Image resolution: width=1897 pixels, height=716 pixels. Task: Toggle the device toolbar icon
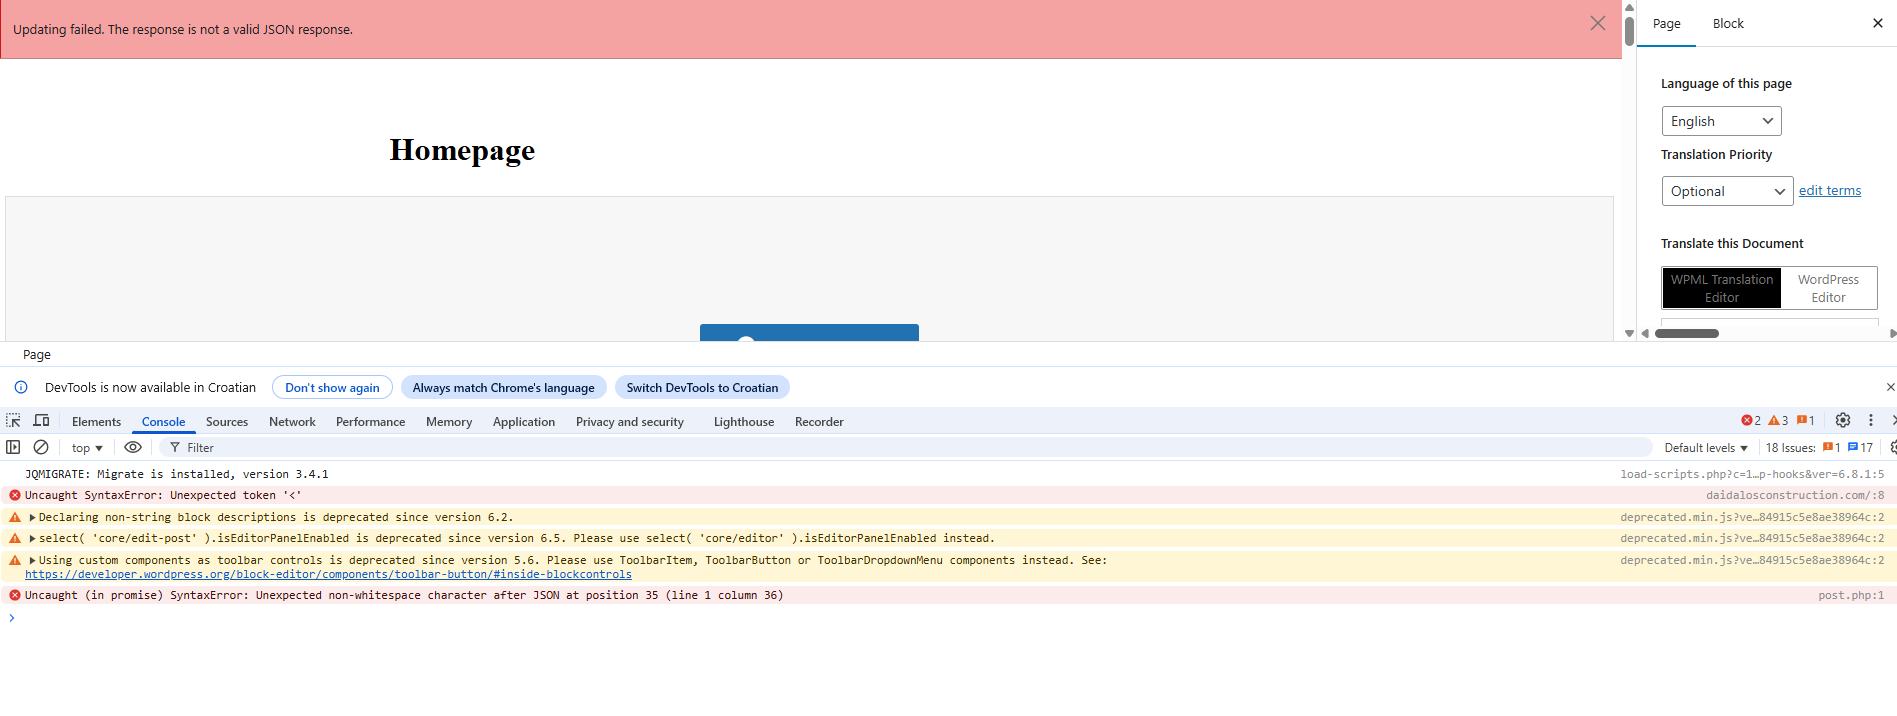click(41, 421)
